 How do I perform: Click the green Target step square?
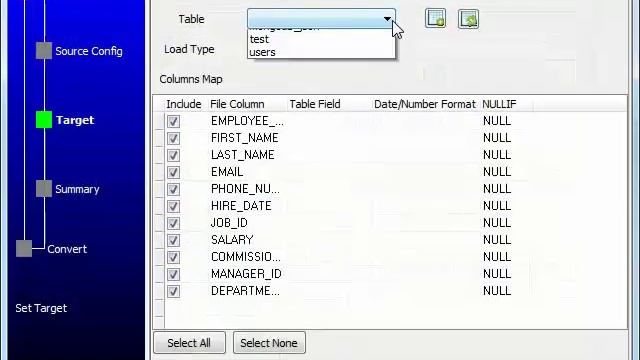pos(44,120)
